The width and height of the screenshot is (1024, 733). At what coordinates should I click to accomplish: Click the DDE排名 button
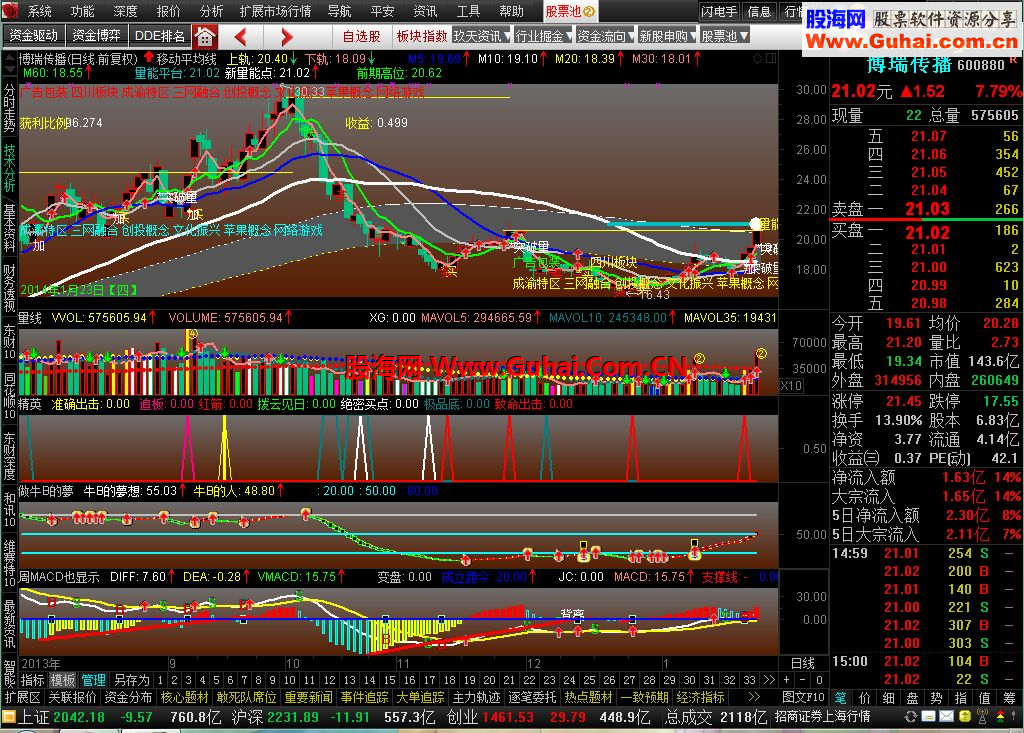coord(159,36)
